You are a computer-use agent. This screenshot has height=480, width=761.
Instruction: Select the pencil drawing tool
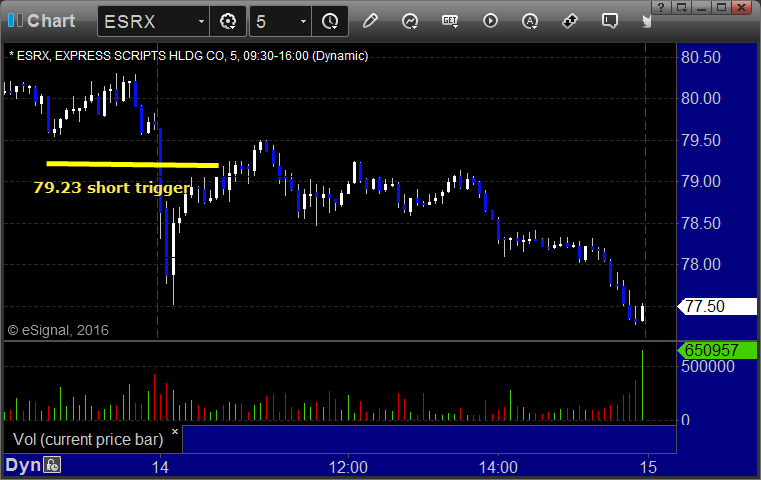tap(370, 21)
